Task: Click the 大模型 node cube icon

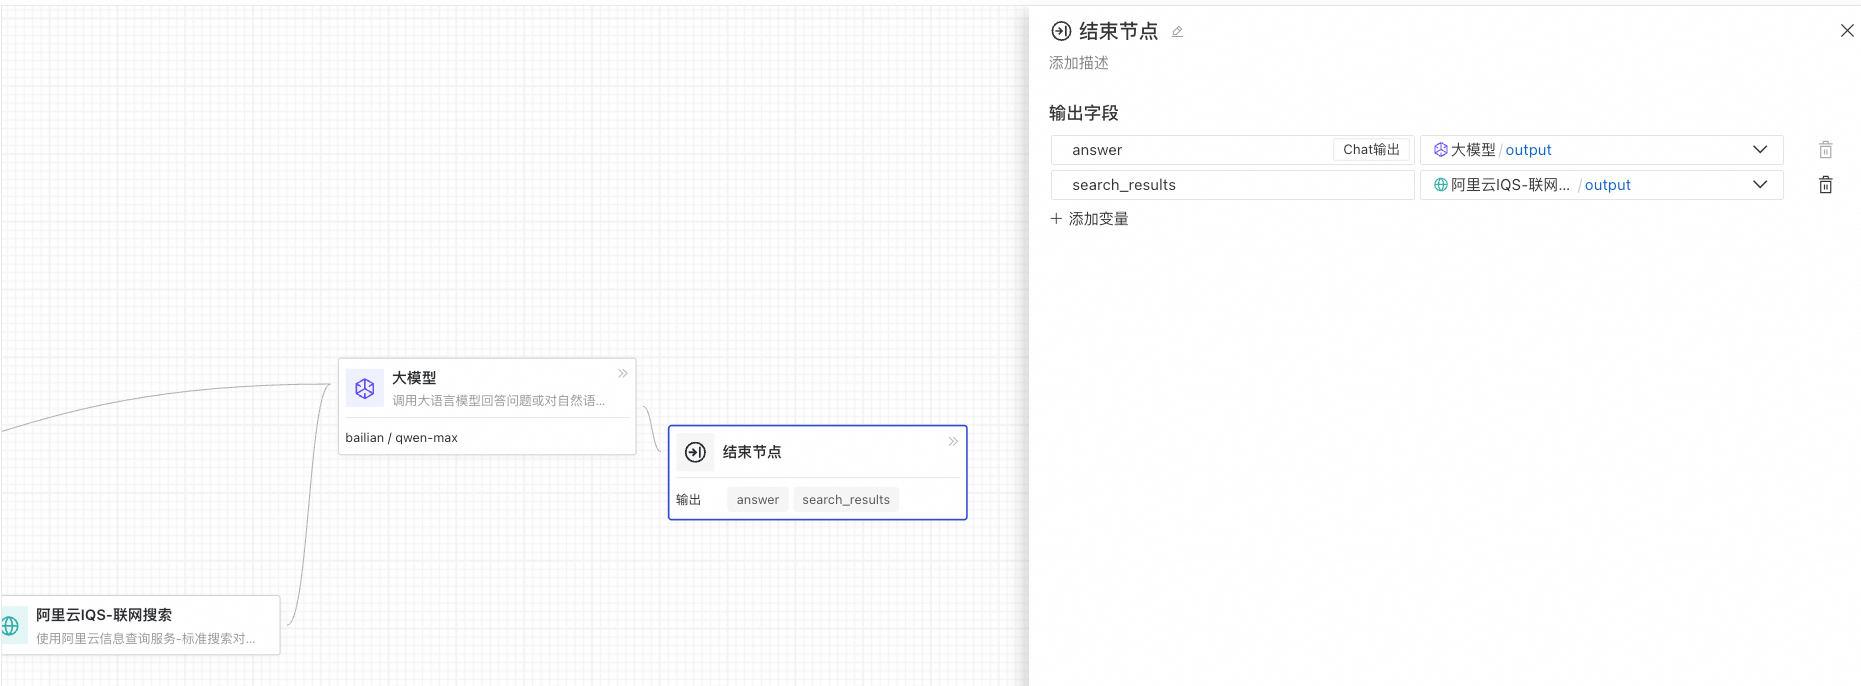Action: (x=365, y=388)
